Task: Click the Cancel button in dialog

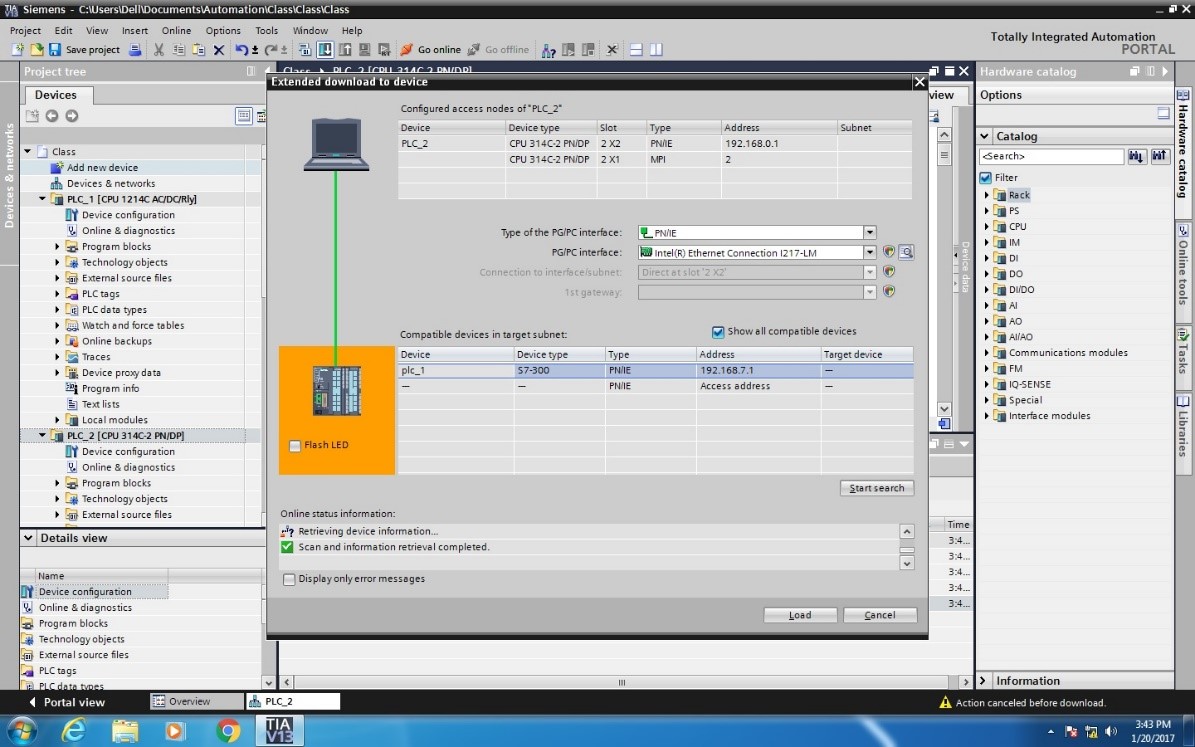Action: pyautogui.click(x=879, y=615)
